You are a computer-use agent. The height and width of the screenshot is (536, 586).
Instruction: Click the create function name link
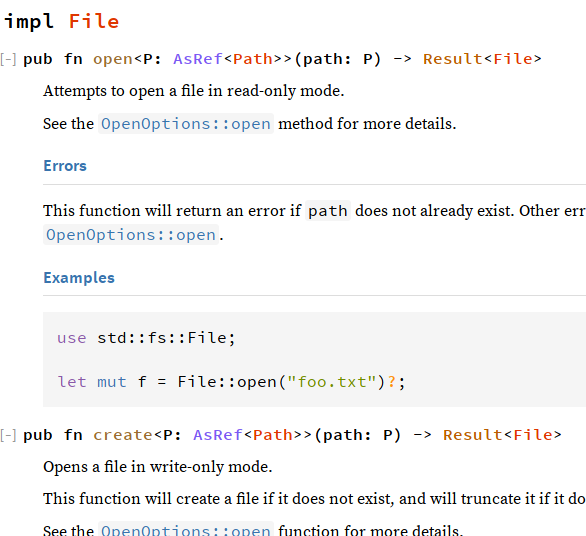coord(123,435)
